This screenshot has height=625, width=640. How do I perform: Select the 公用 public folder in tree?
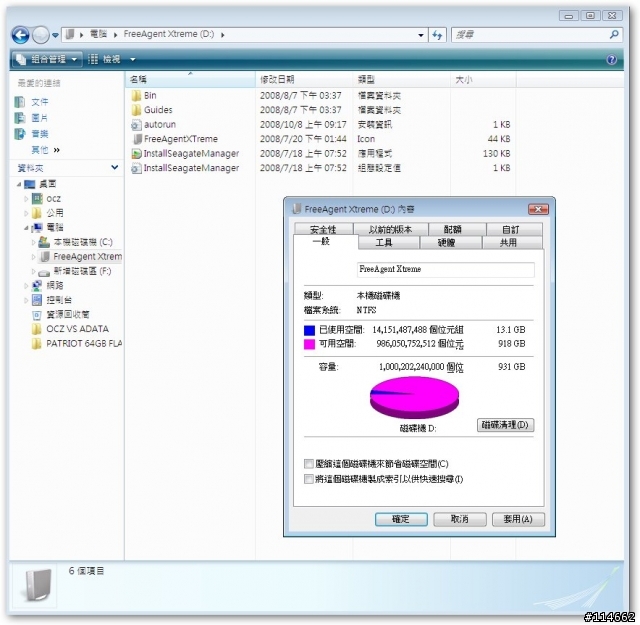pos(48,213)
